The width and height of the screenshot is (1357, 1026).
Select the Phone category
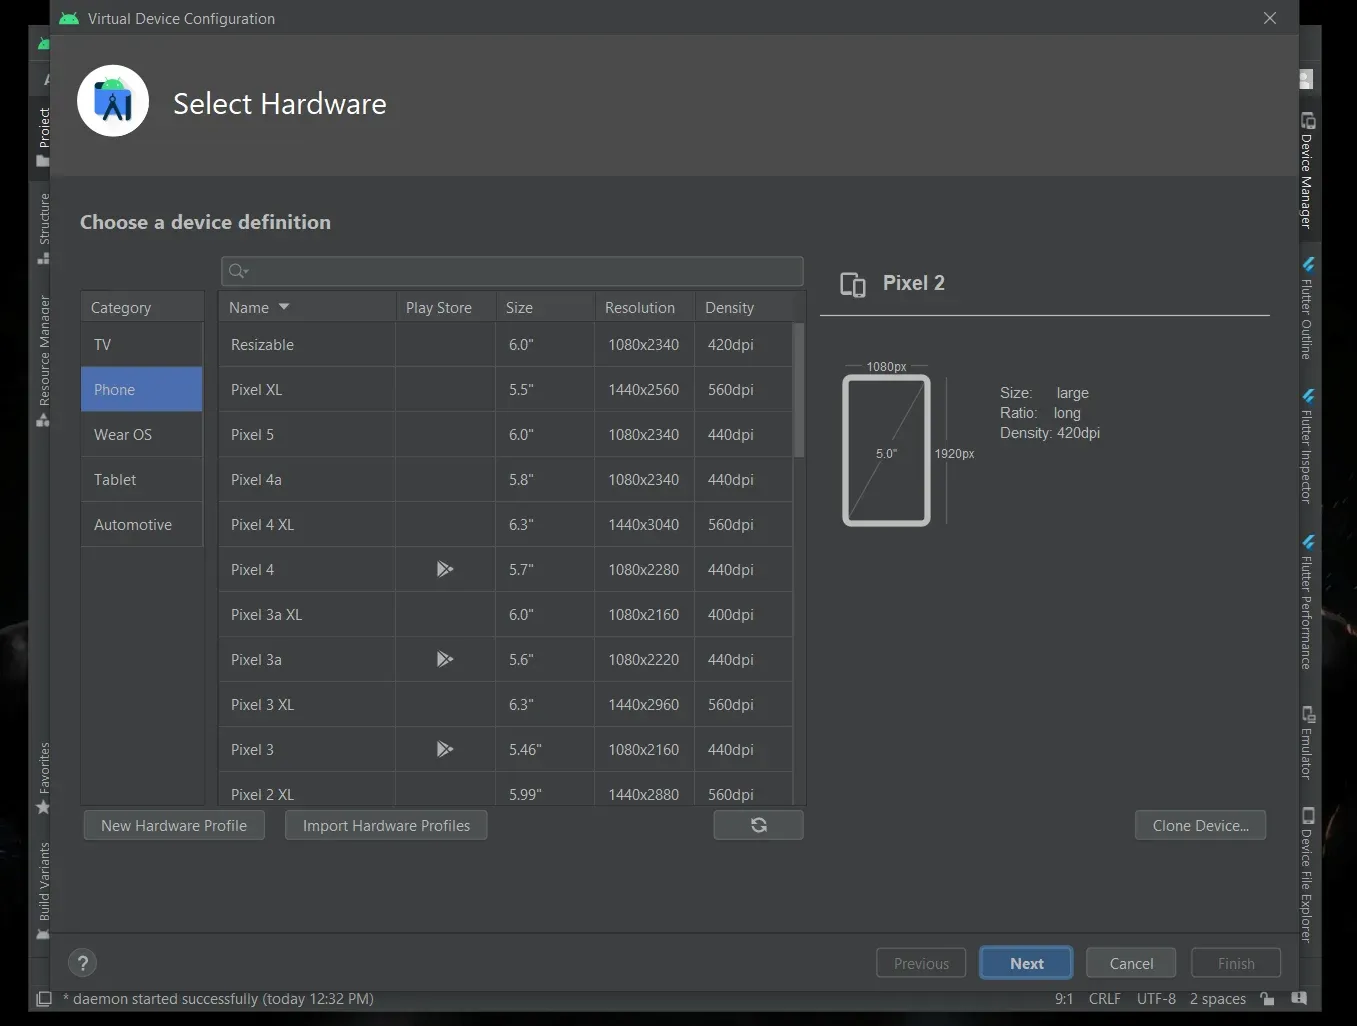click(x=142, y=389)
